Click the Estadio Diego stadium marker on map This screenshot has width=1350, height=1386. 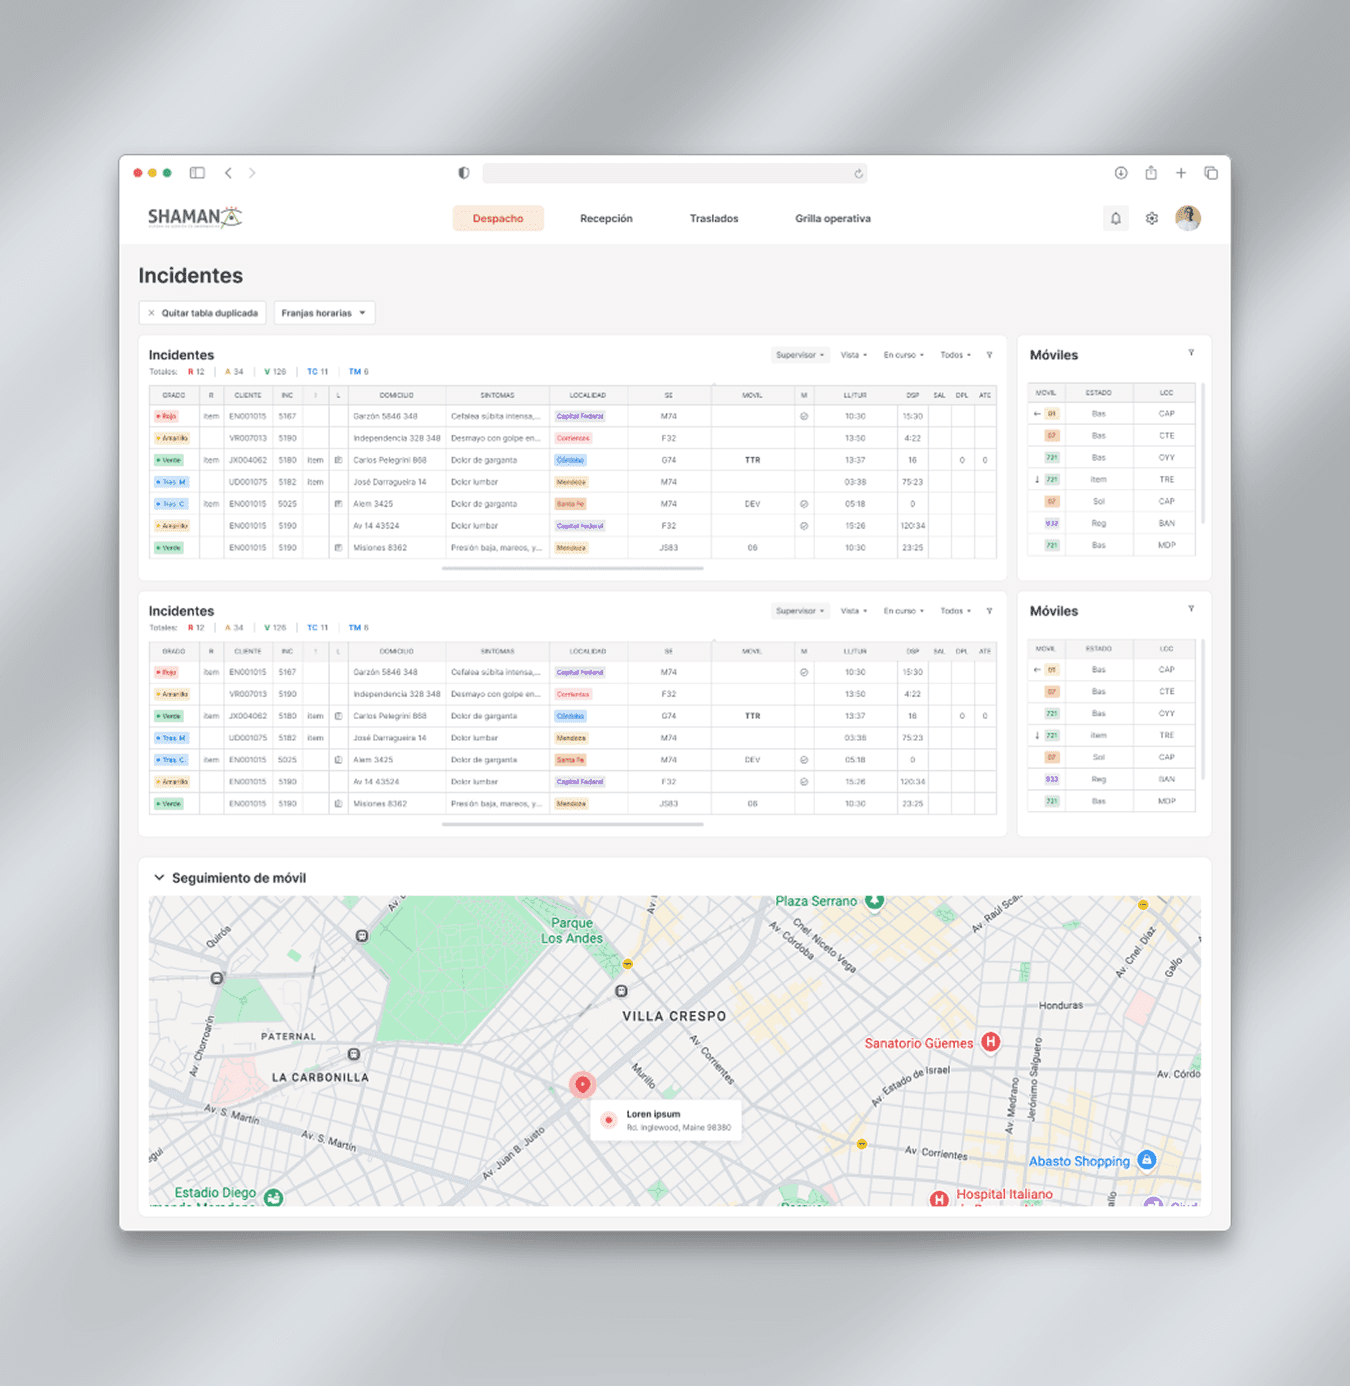pyautogui.click(x=273, y=1197)
